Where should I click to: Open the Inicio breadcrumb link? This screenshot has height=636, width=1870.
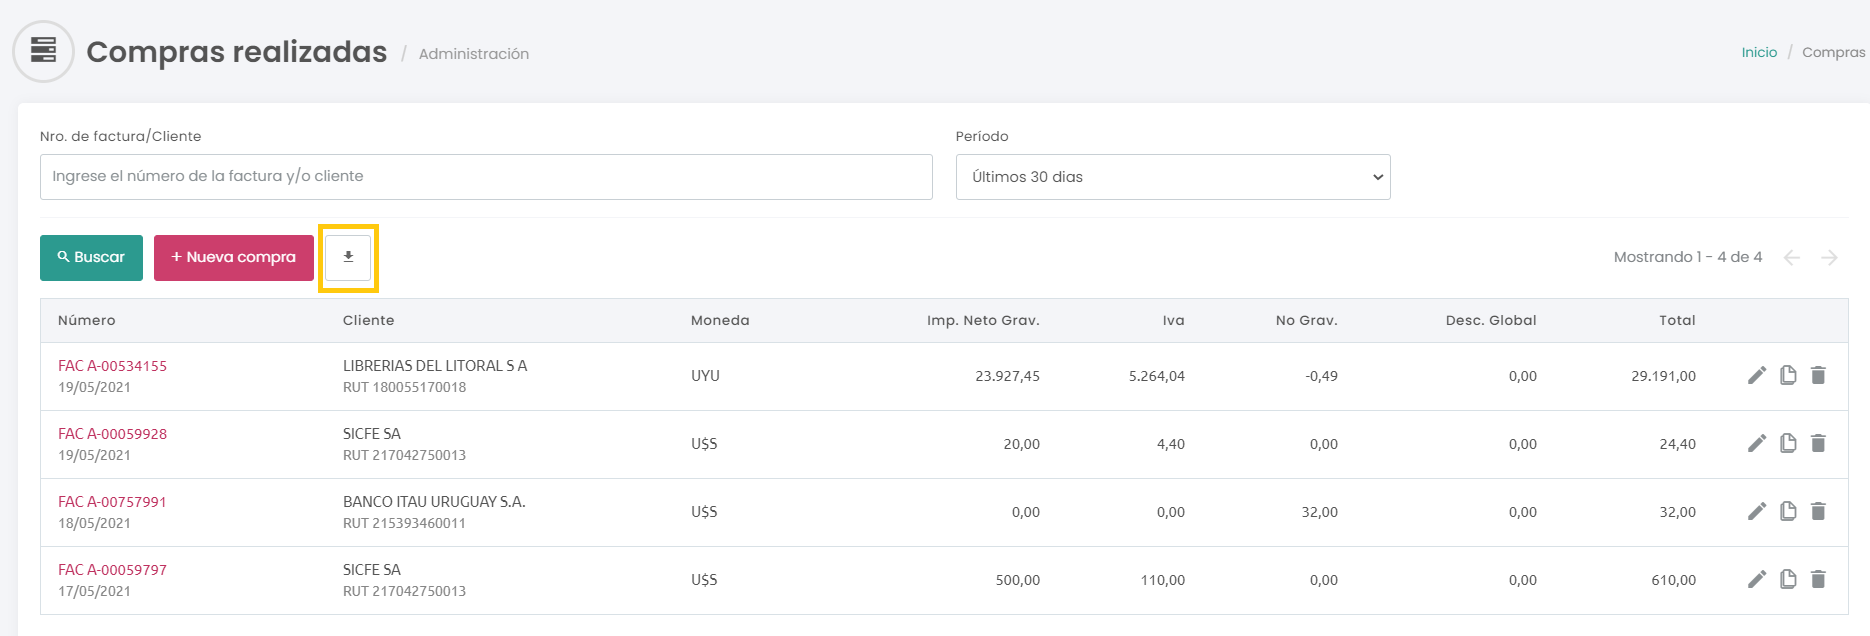tap(1759, 52)
